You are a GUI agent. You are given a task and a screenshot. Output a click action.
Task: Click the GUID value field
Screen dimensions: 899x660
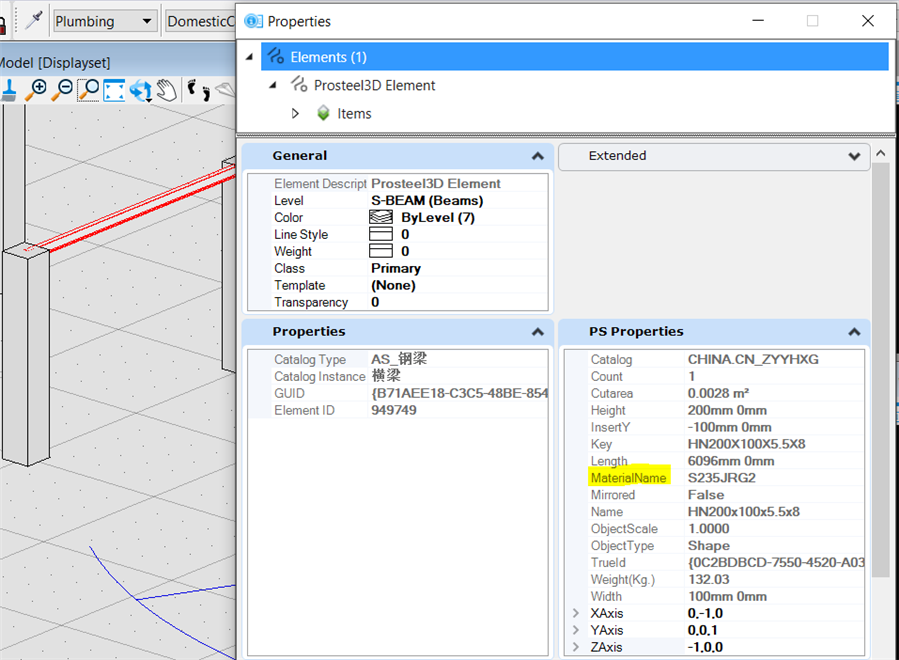point(459,393)
